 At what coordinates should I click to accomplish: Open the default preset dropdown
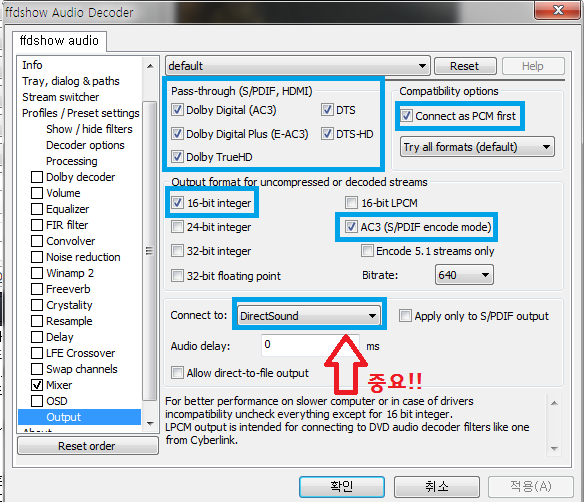coord(298,66)
